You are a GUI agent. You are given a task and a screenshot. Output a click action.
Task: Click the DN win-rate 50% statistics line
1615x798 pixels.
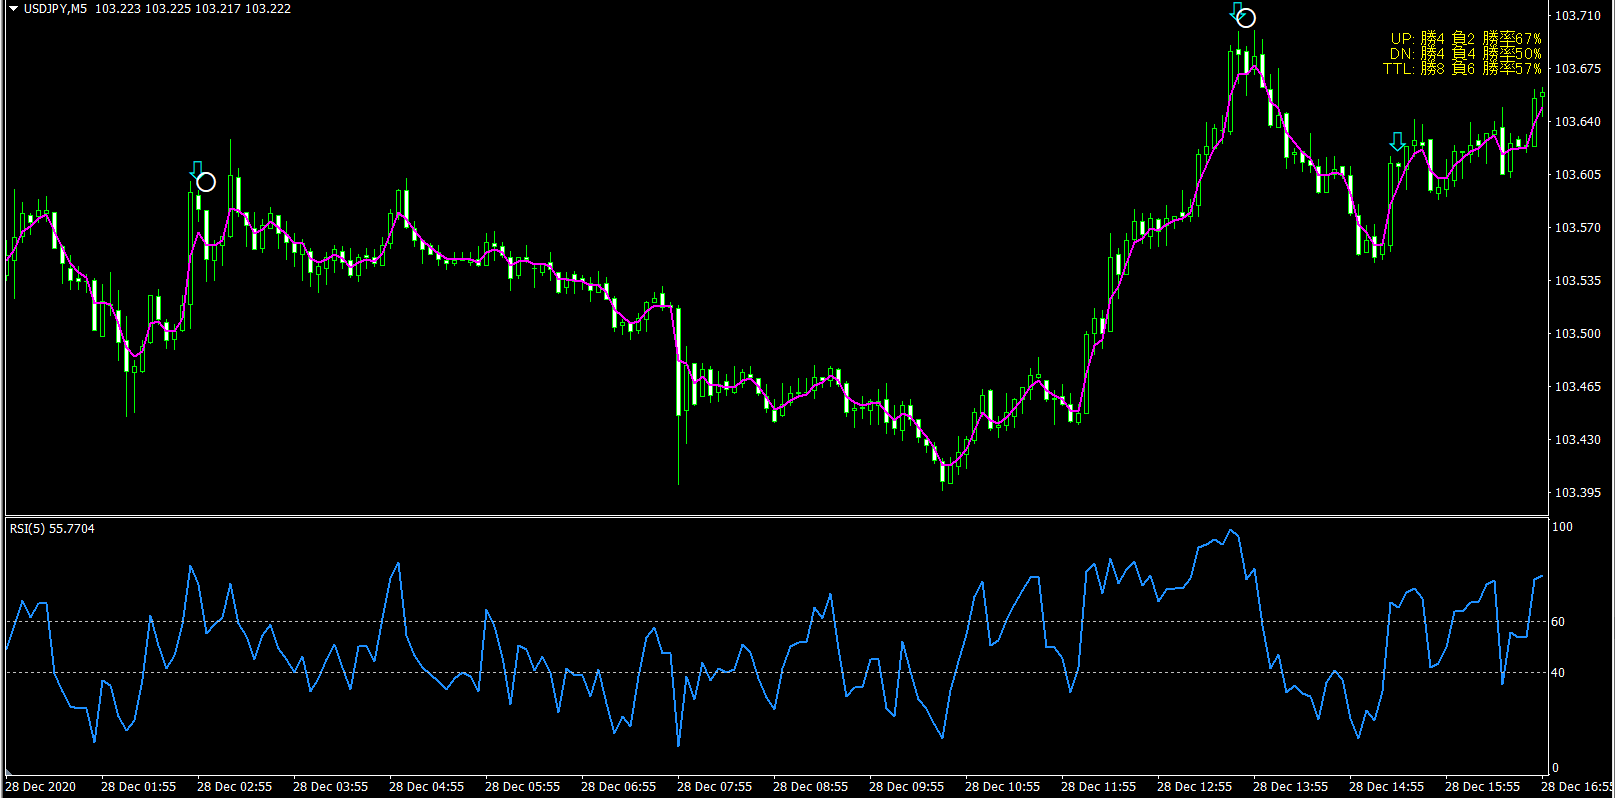[x=1465, y=54]
